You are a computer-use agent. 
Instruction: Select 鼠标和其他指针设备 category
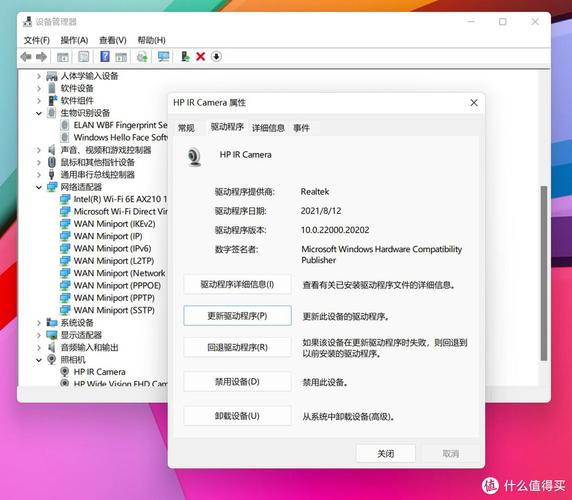(97, 162)
